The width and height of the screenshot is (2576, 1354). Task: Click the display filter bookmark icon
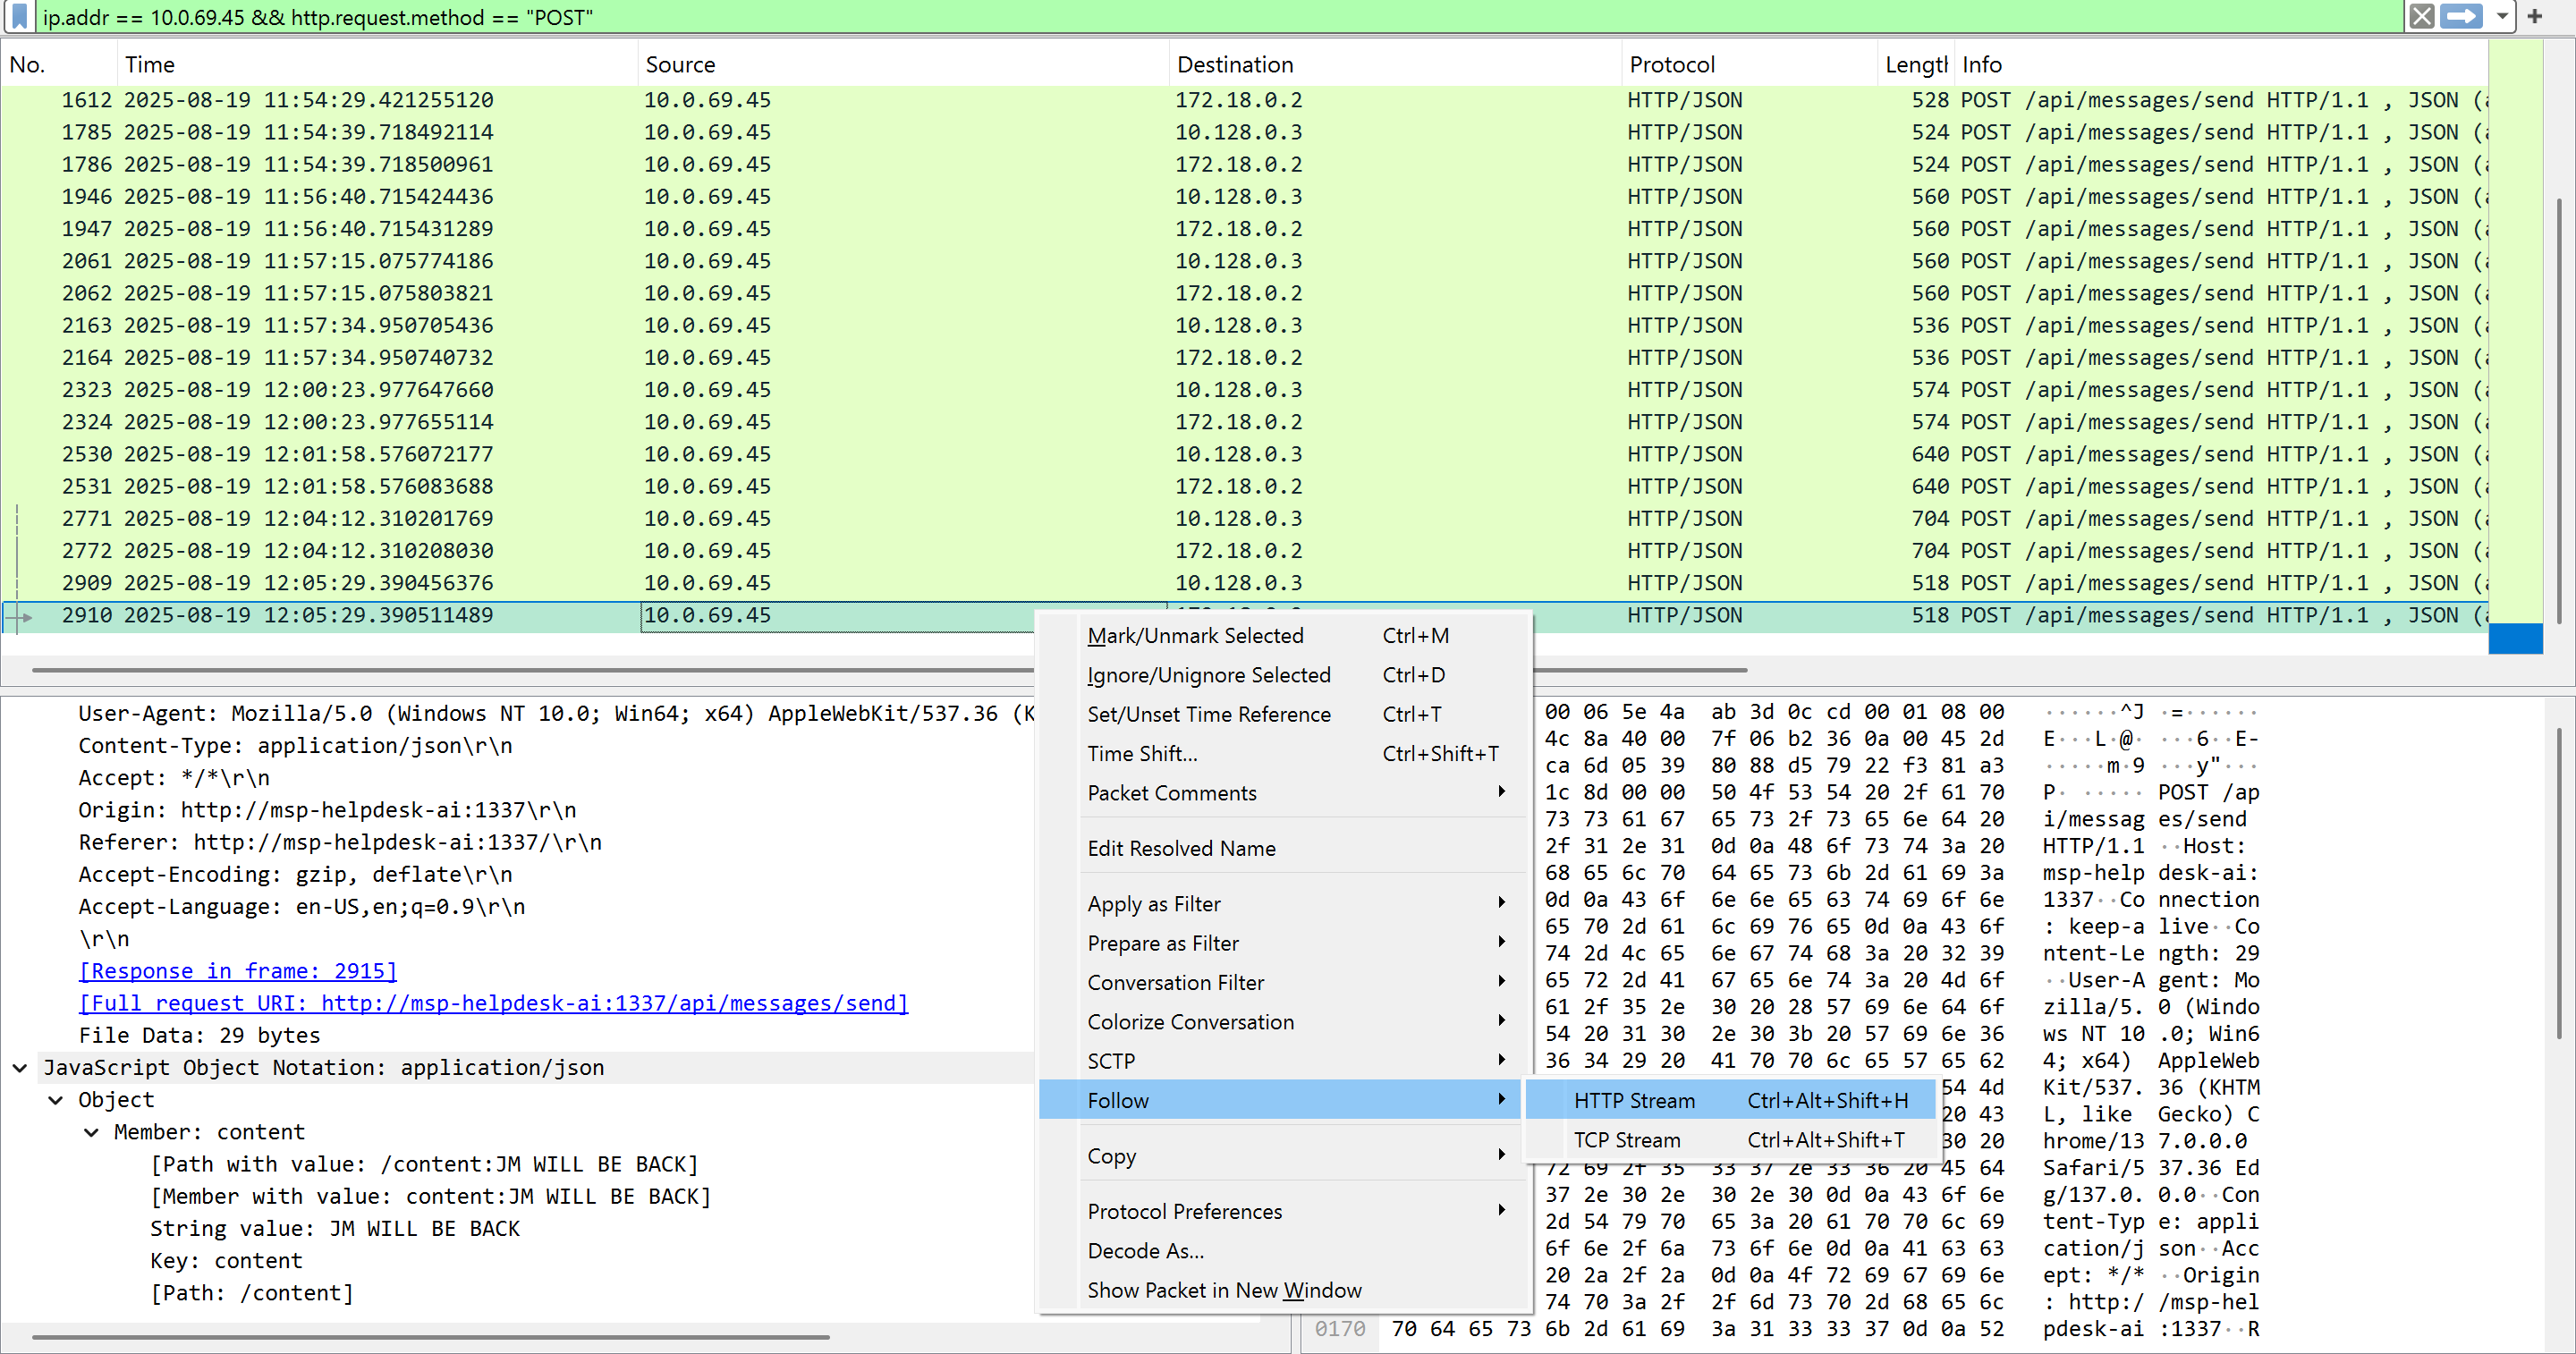tap(18, 16)
